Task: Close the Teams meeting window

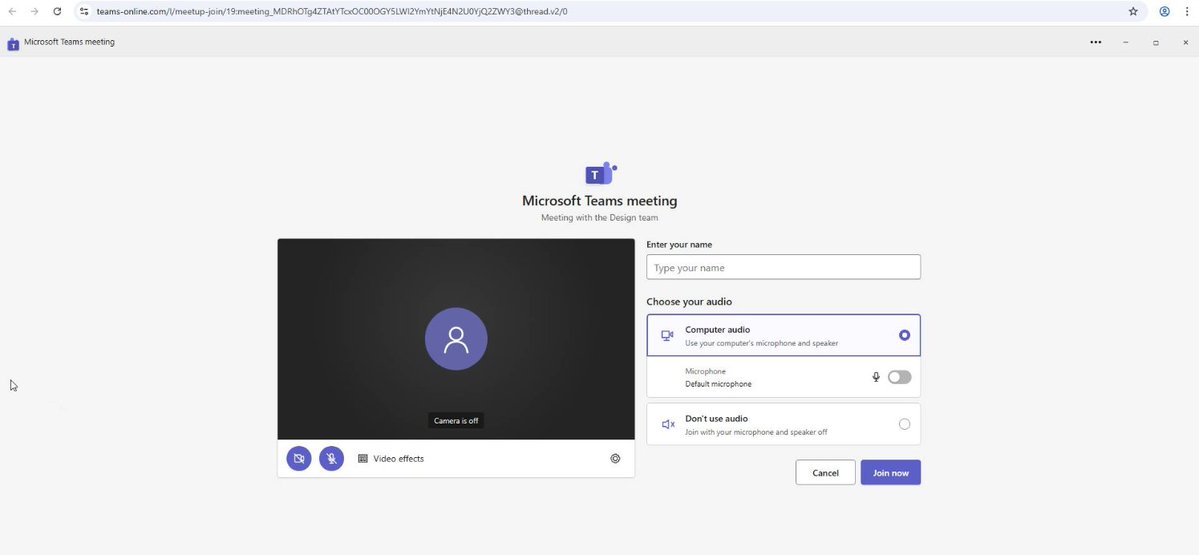Action: point(1185,43)
